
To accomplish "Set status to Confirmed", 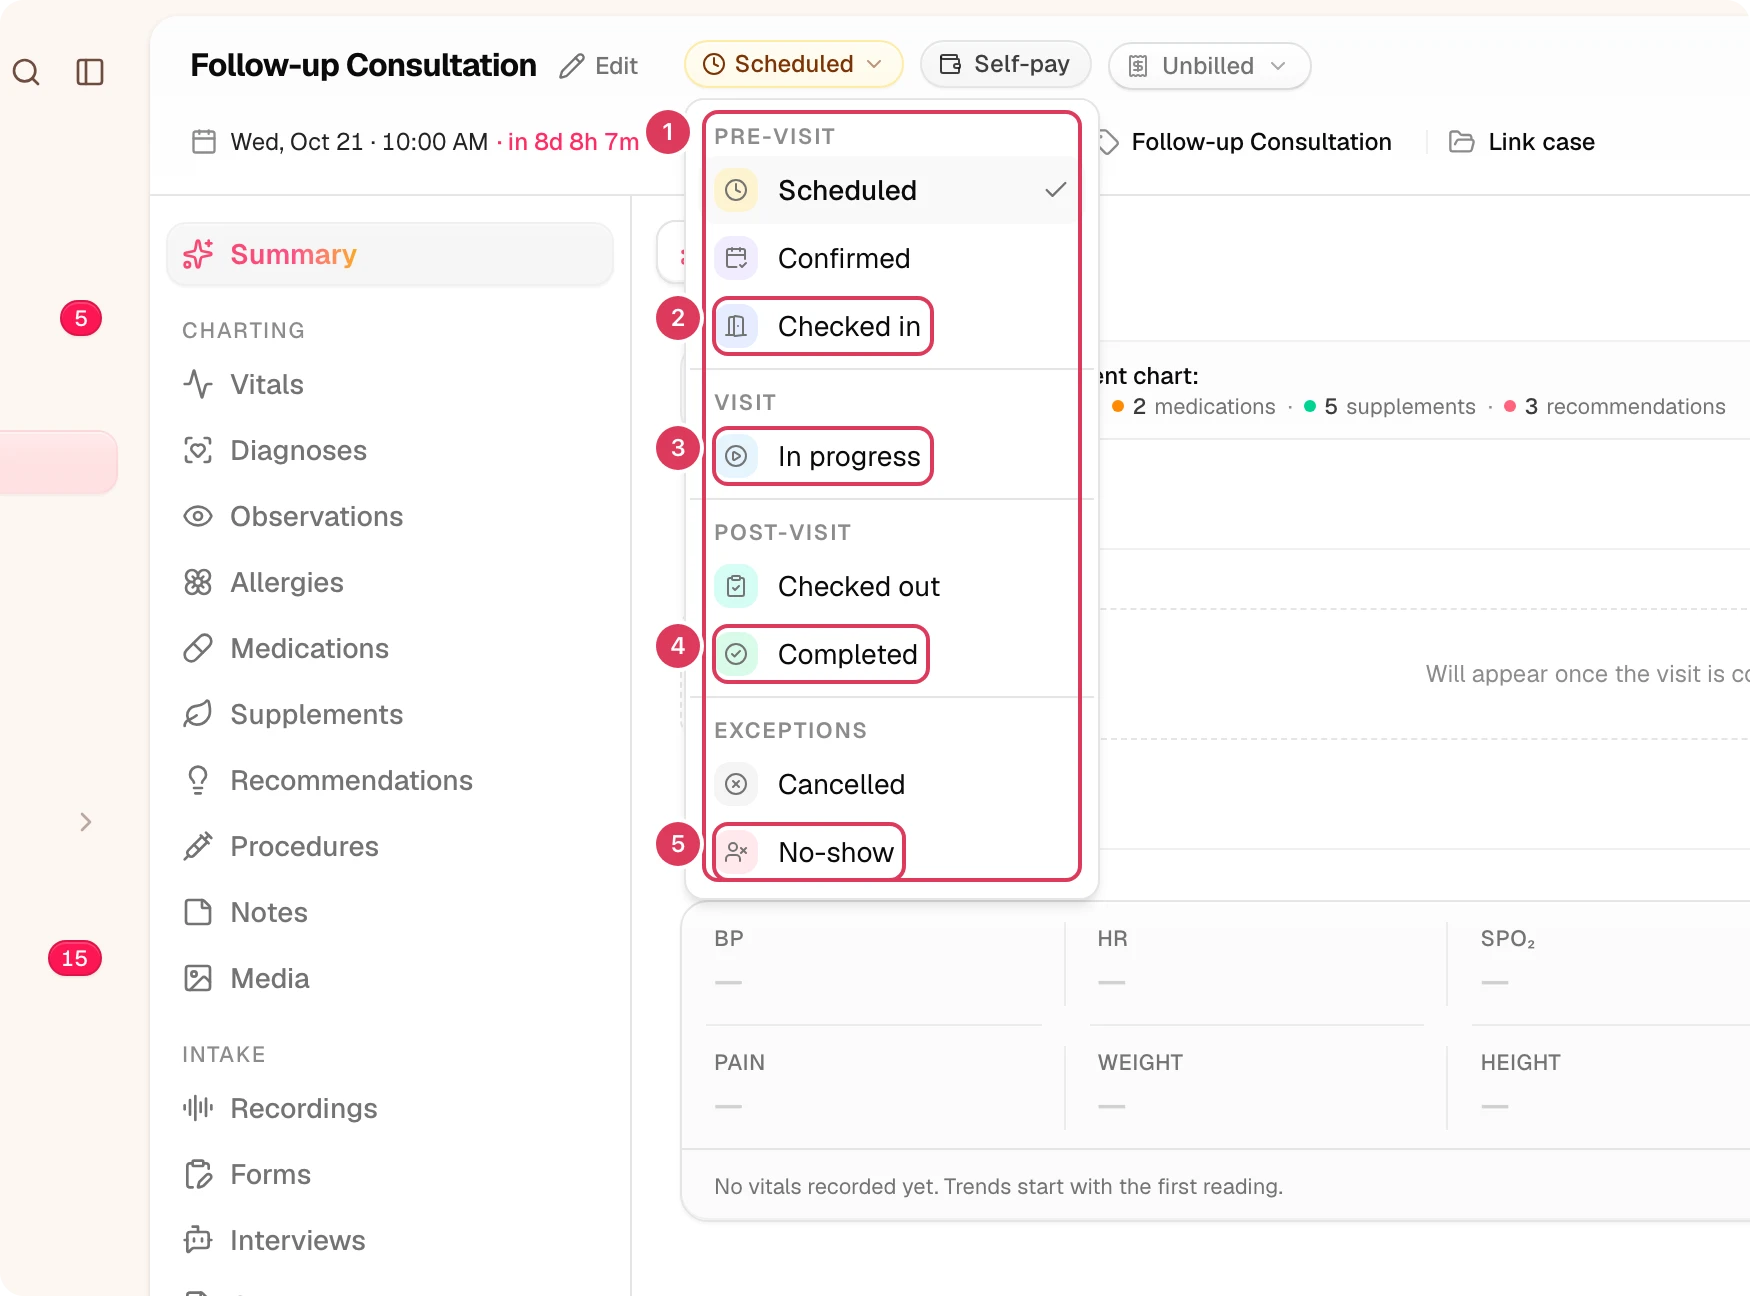I will tap(892, 258).
